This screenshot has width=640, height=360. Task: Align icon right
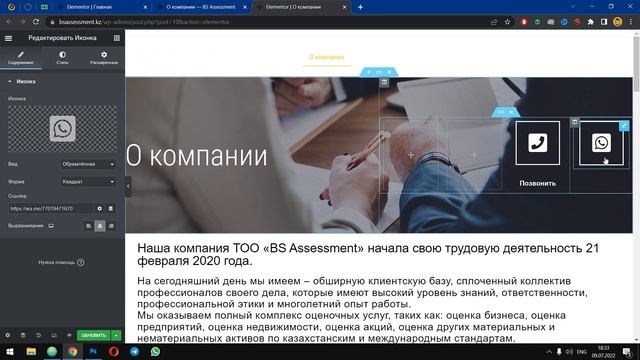[x=111, y=226]
